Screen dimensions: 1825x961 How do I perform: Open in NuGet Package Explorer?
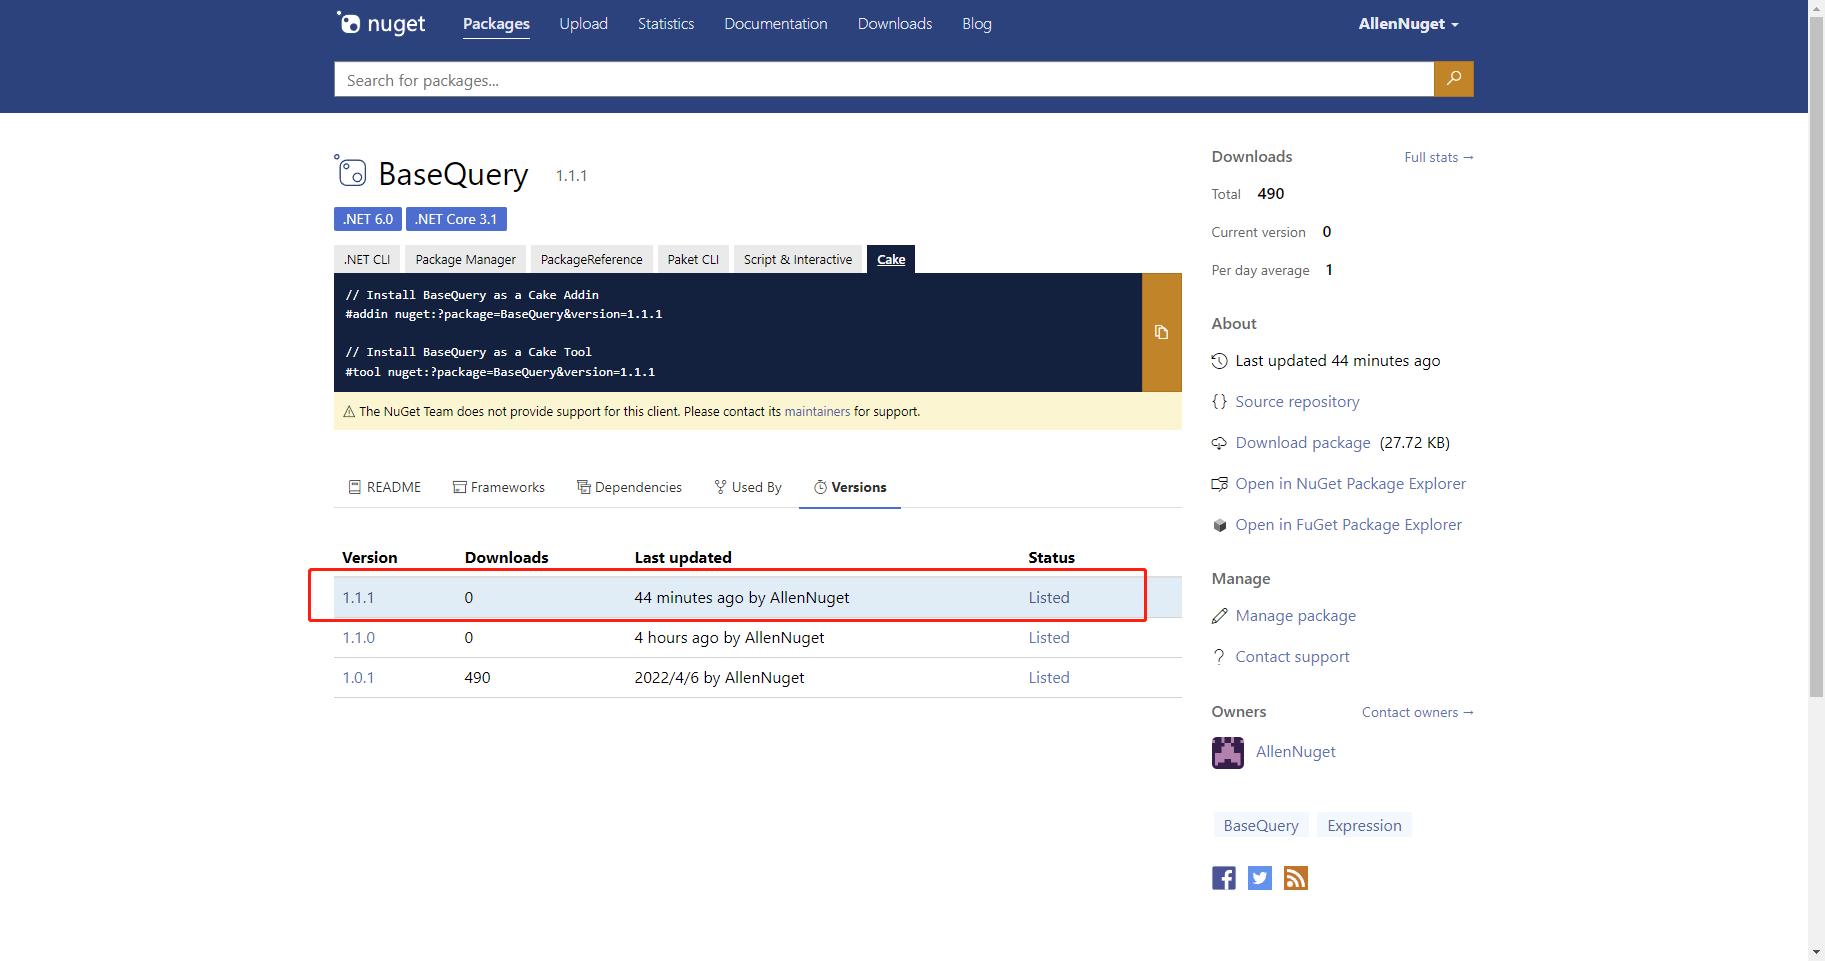point(1351,483)
